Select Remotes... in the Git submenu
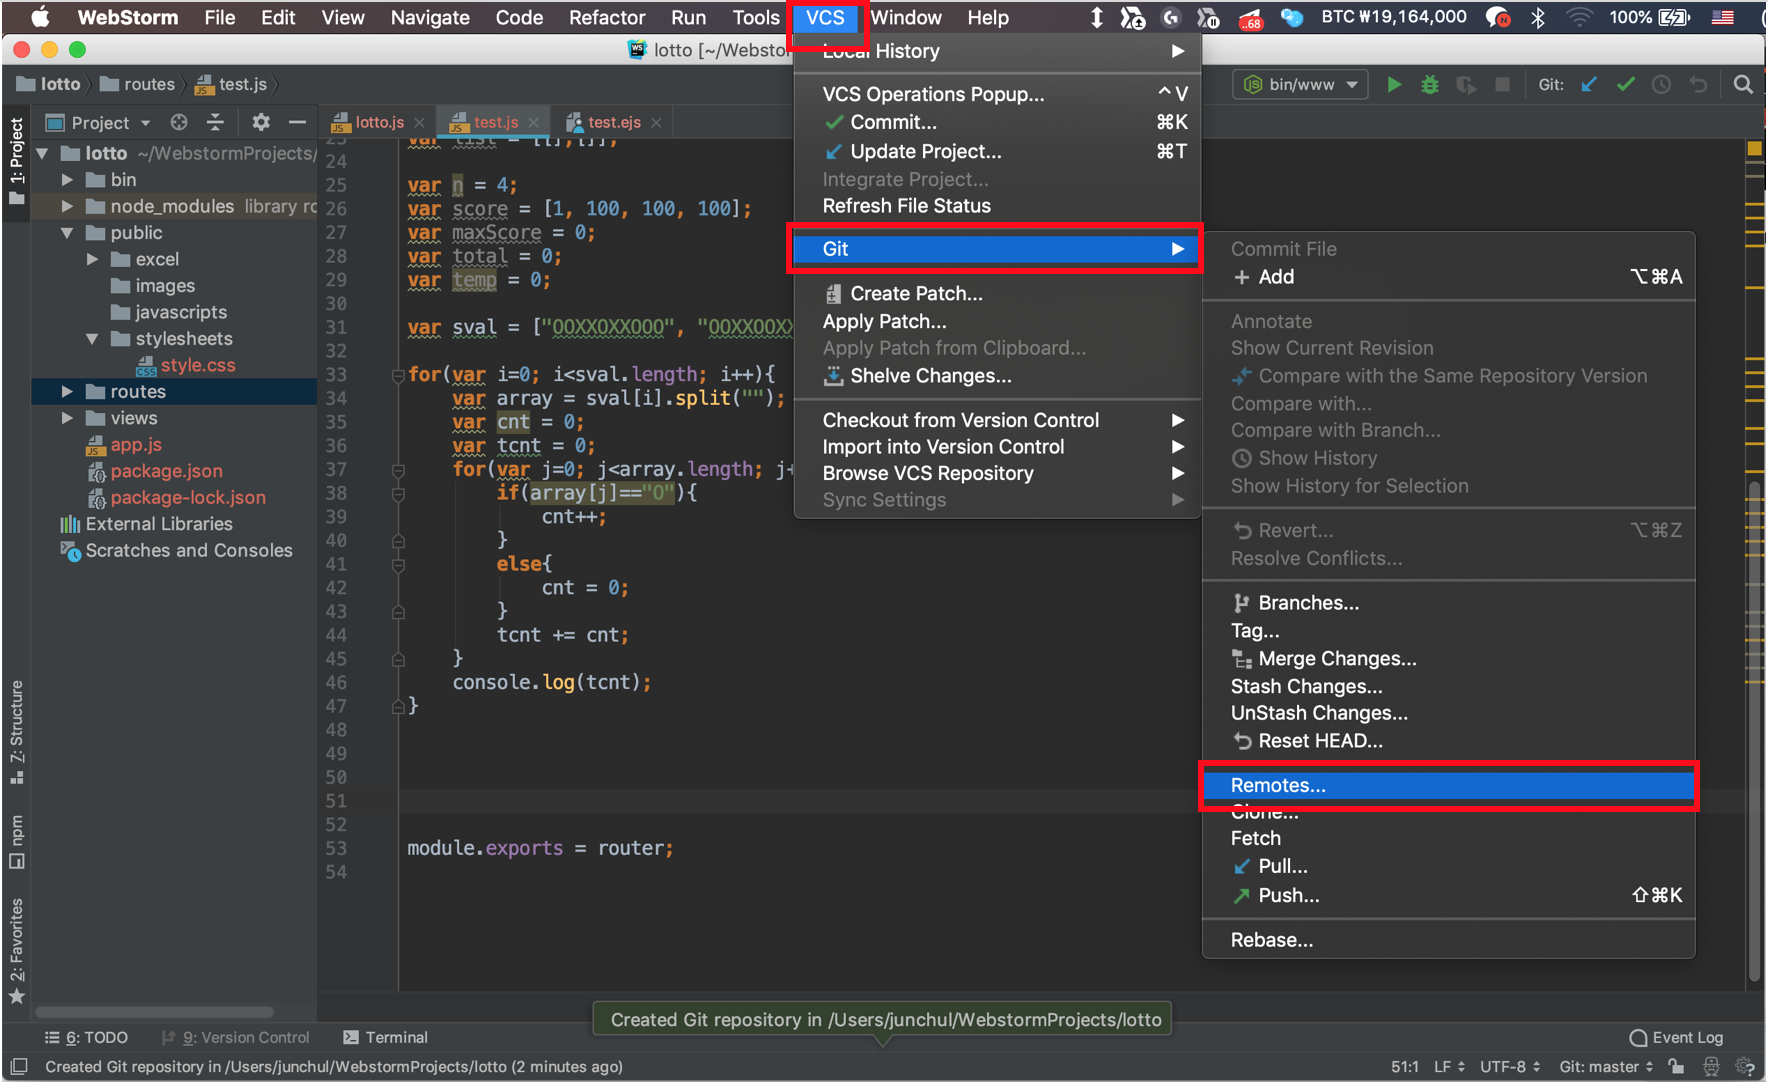 pyautogui.click(x=1448, y=785)
